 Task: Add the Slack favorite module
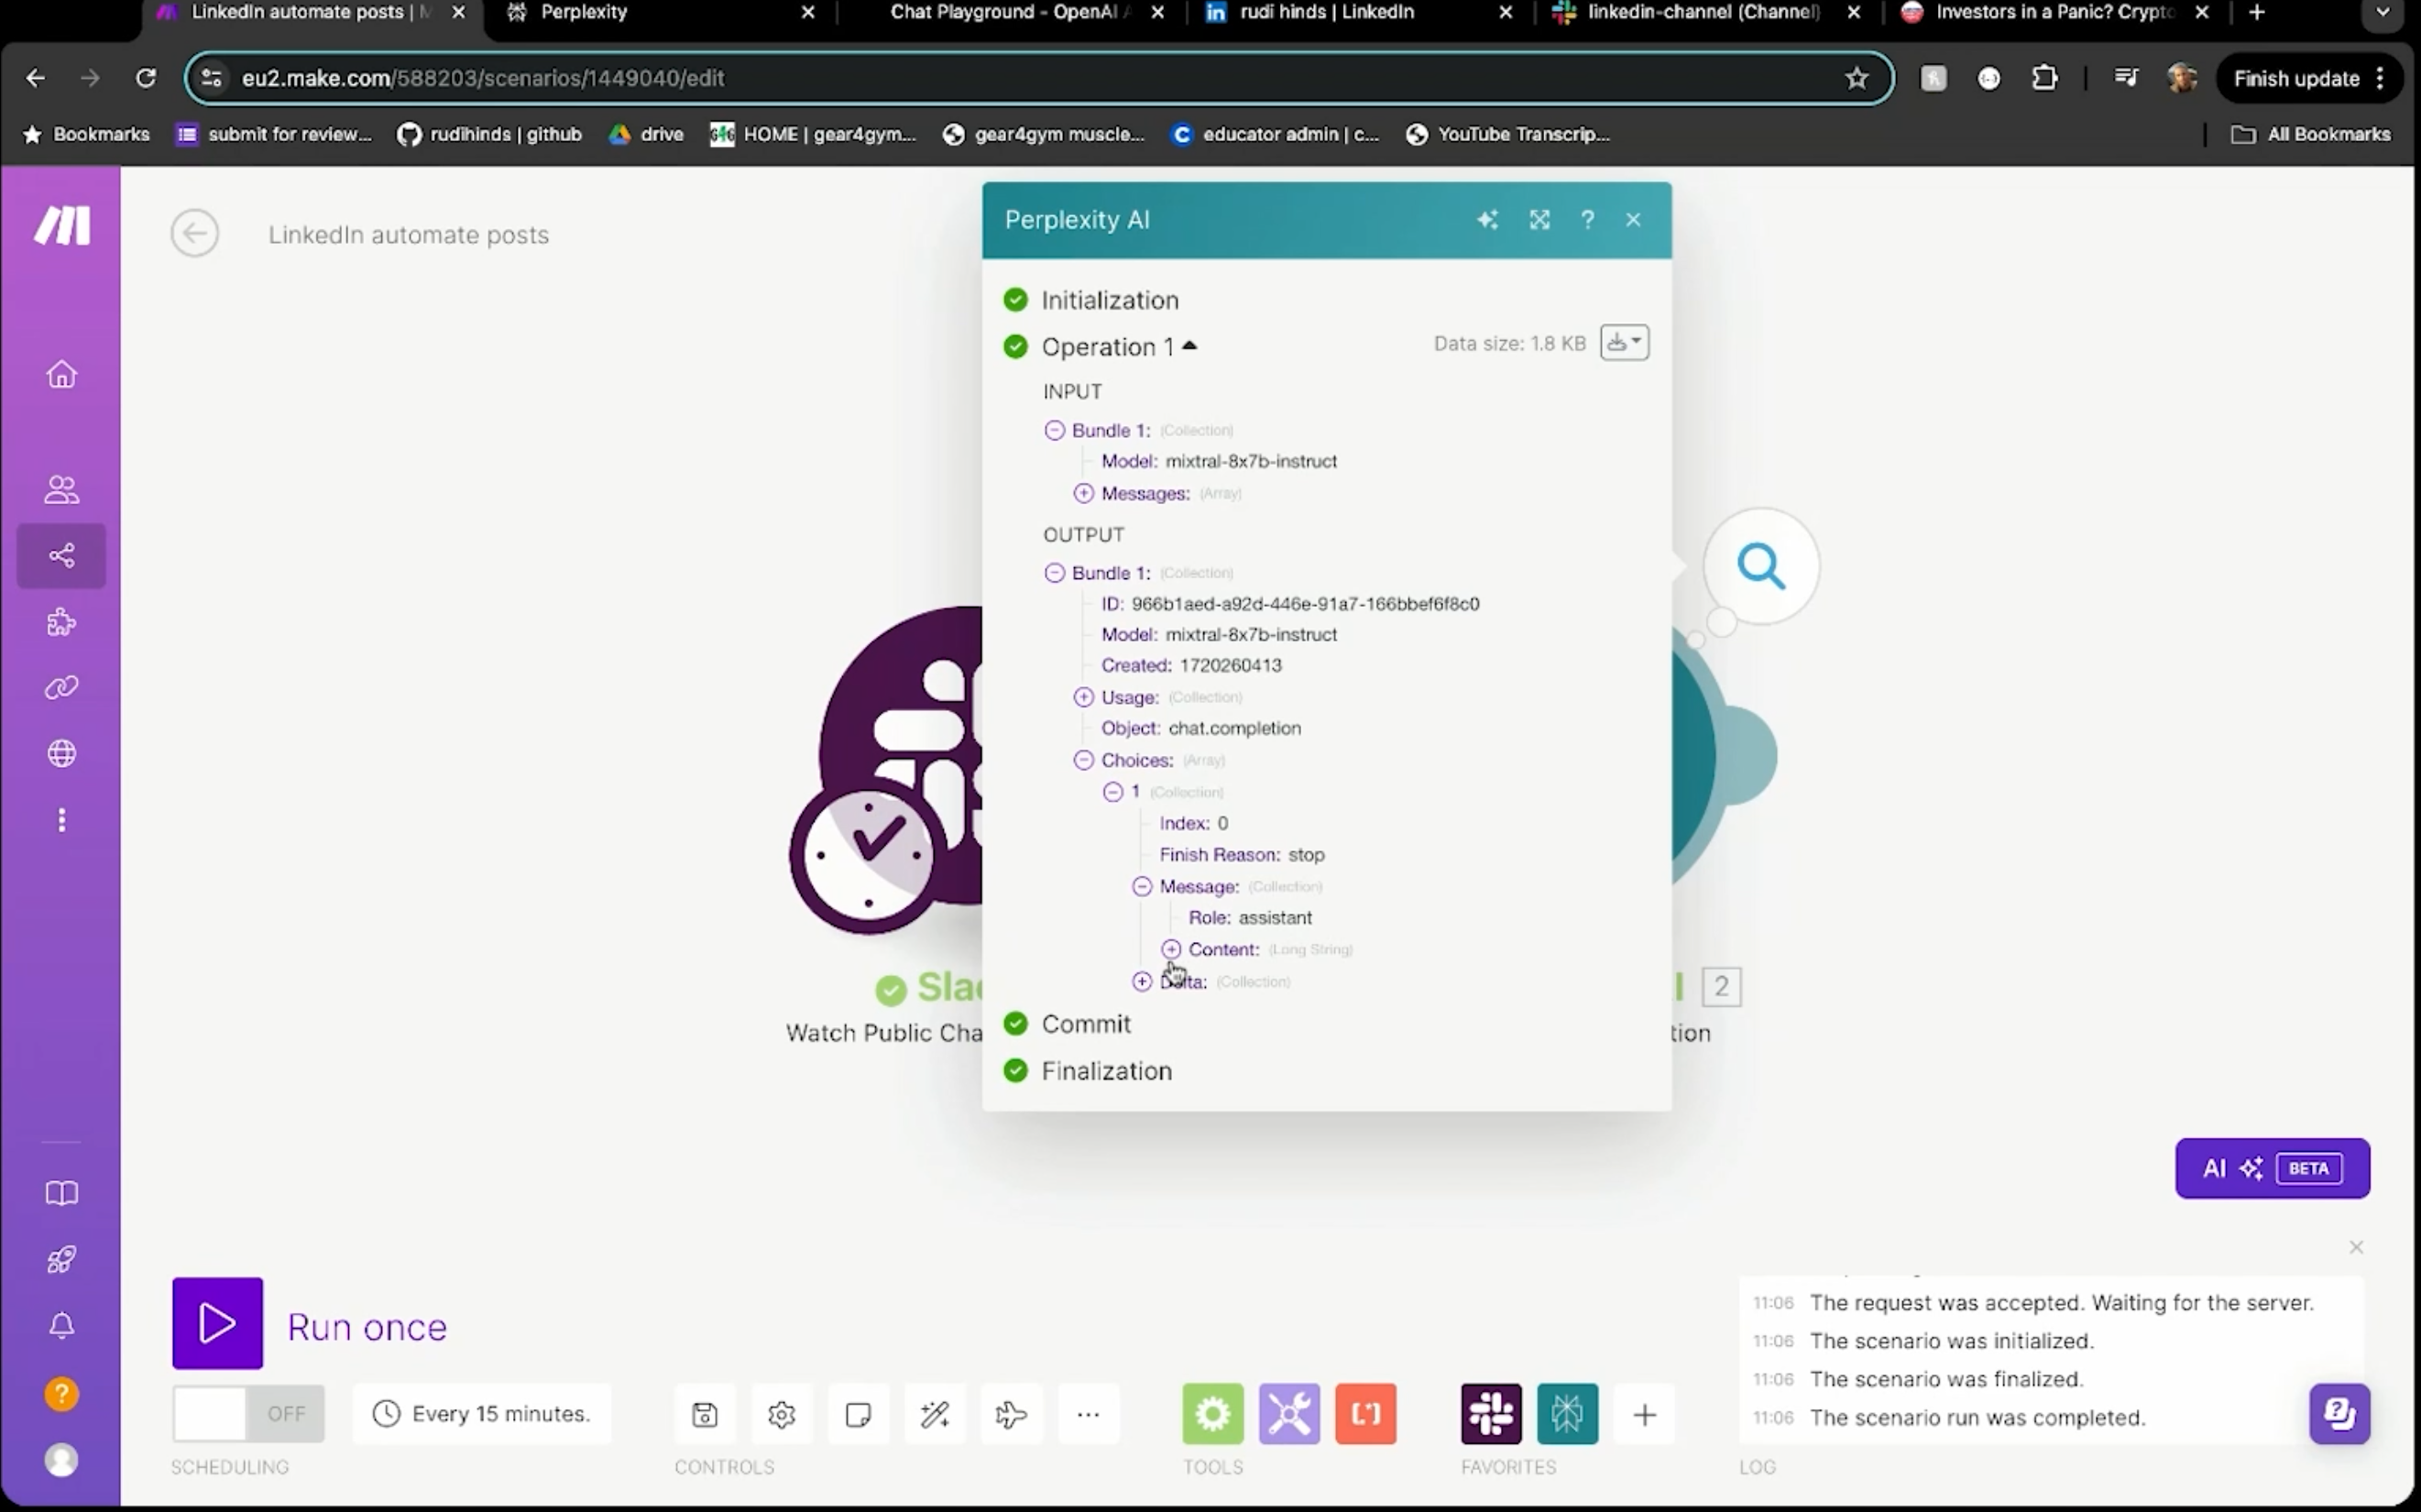[1490, 1414]
